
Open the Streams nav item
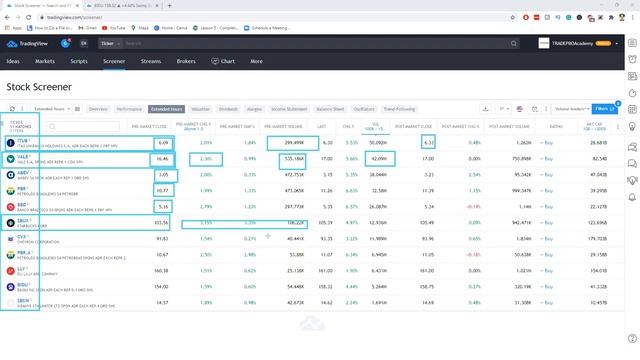pos(151,61)
